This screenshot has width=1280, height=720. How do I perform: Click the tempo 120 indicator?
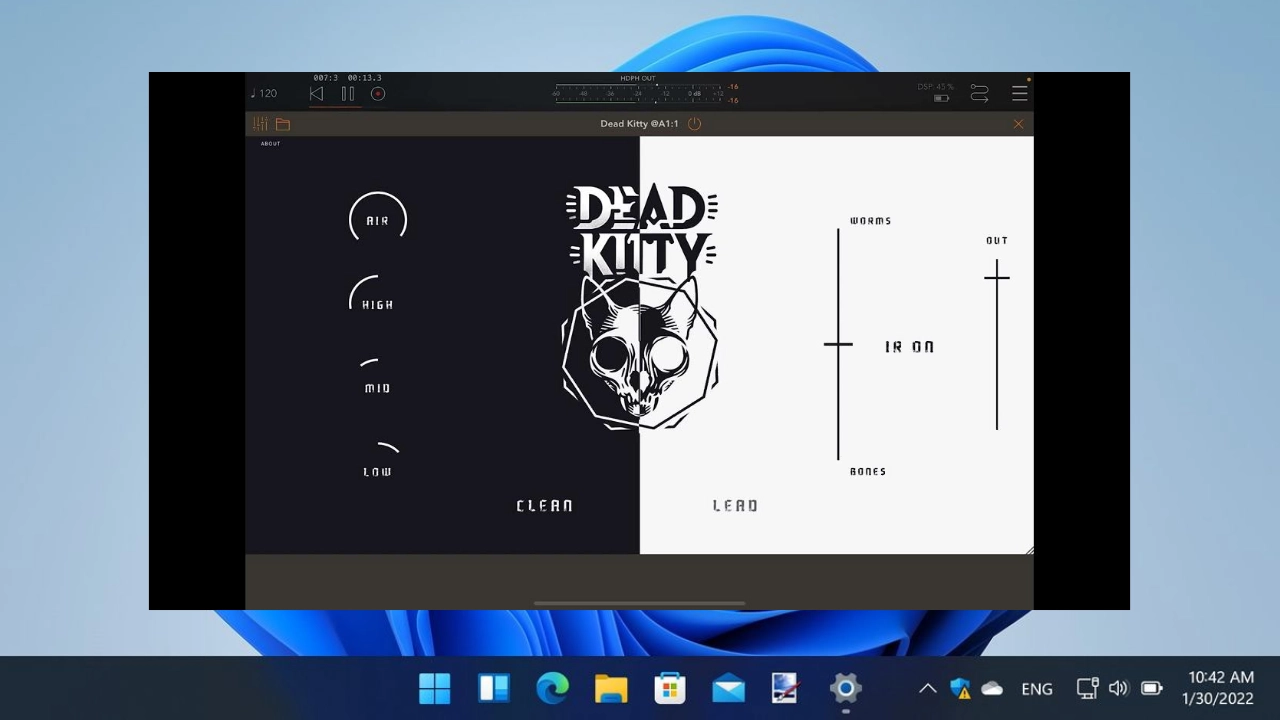click(x=264, y=93)
